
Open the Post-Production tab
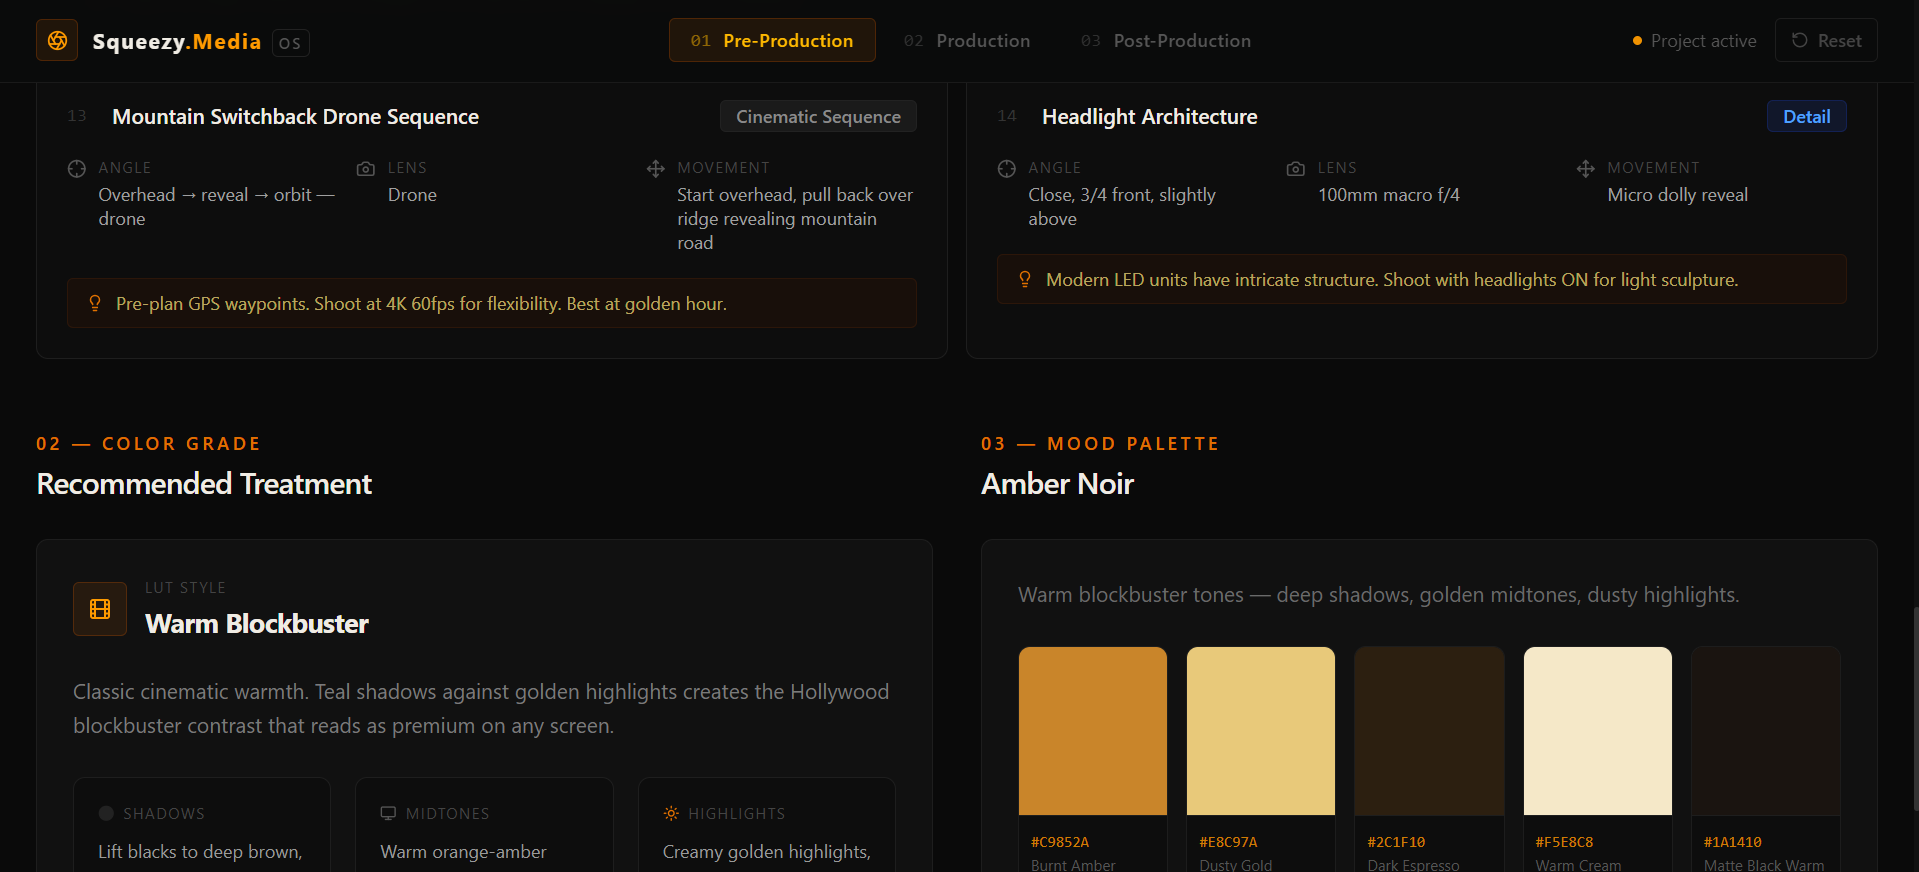1166,40
